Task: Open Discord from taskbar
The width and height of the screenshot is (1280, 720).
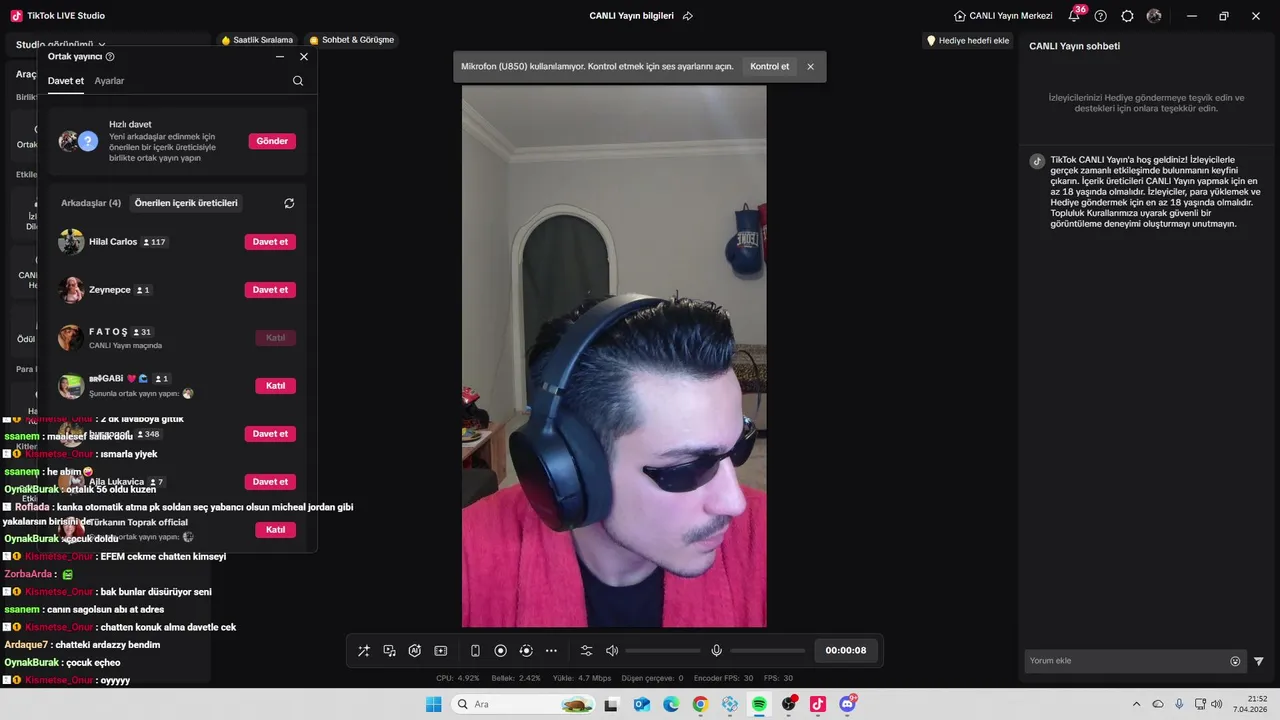Action: [x=848, y=704]
